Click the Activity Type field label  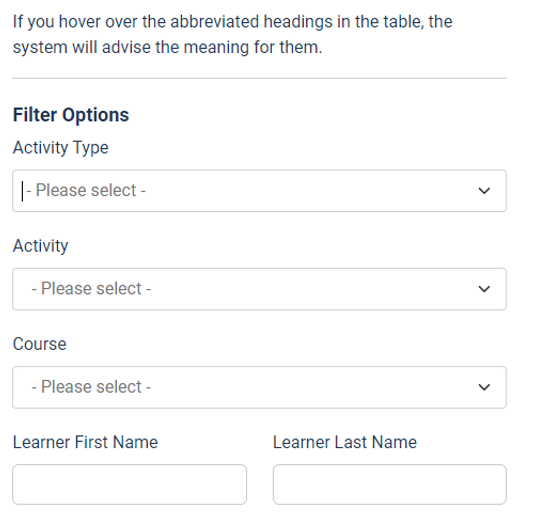(x=61, y=148)
